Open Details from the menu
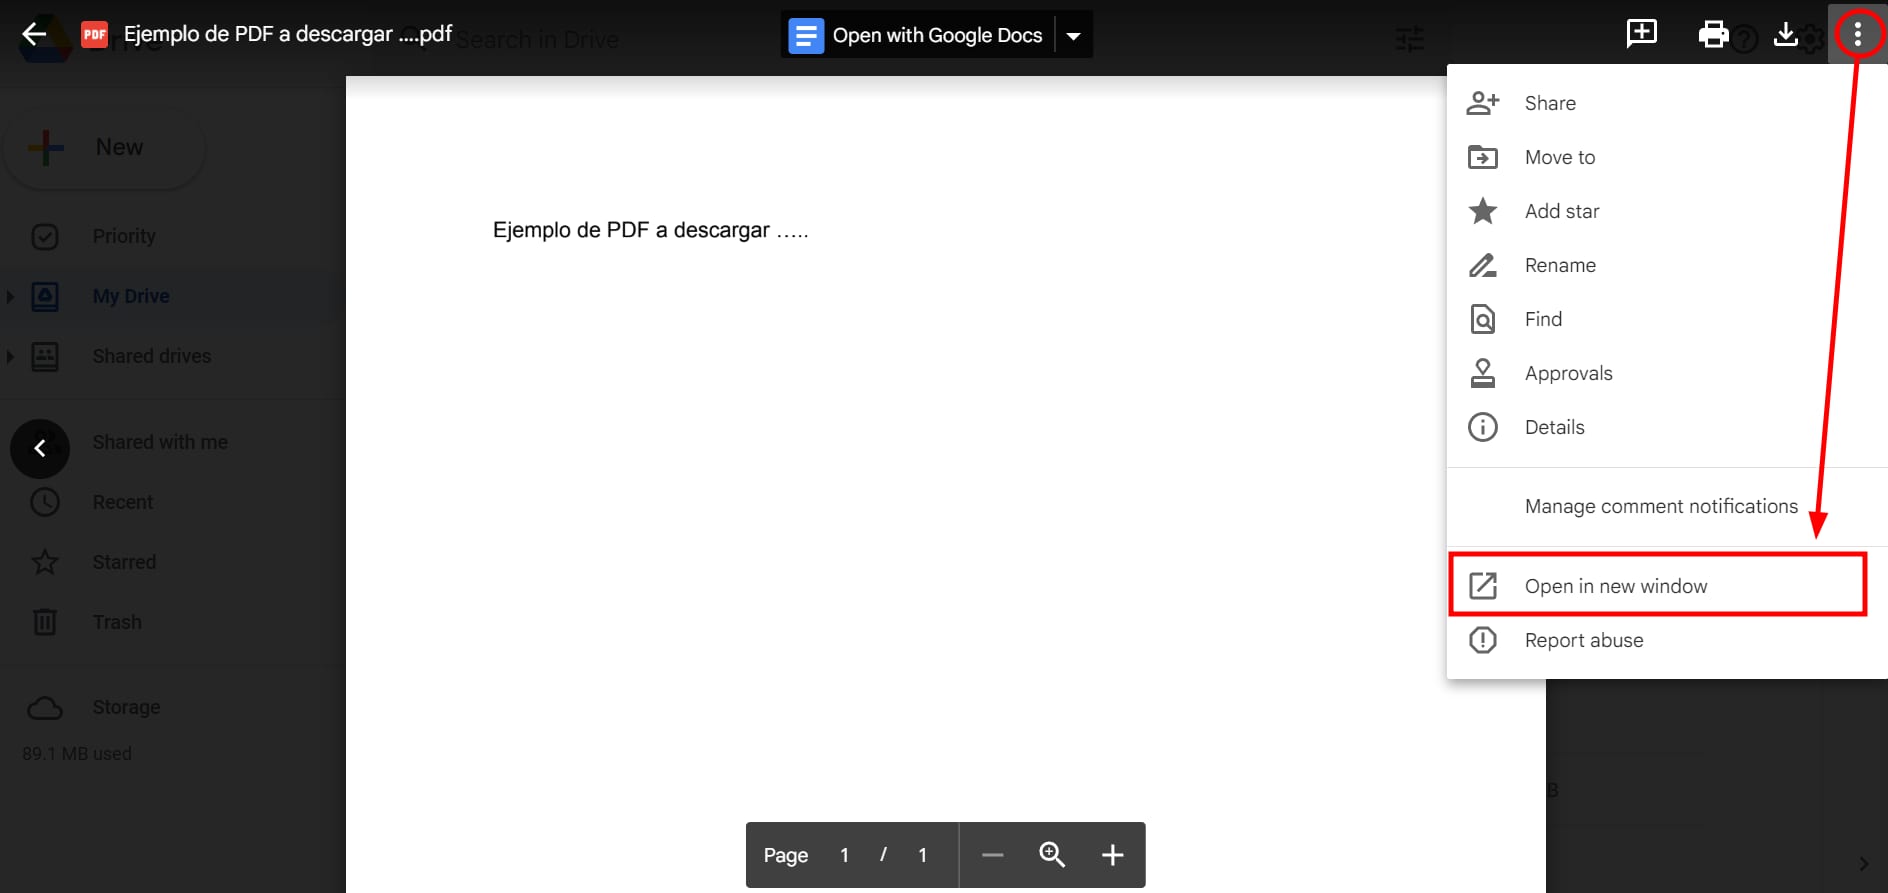 click(x=1554, y=427)
